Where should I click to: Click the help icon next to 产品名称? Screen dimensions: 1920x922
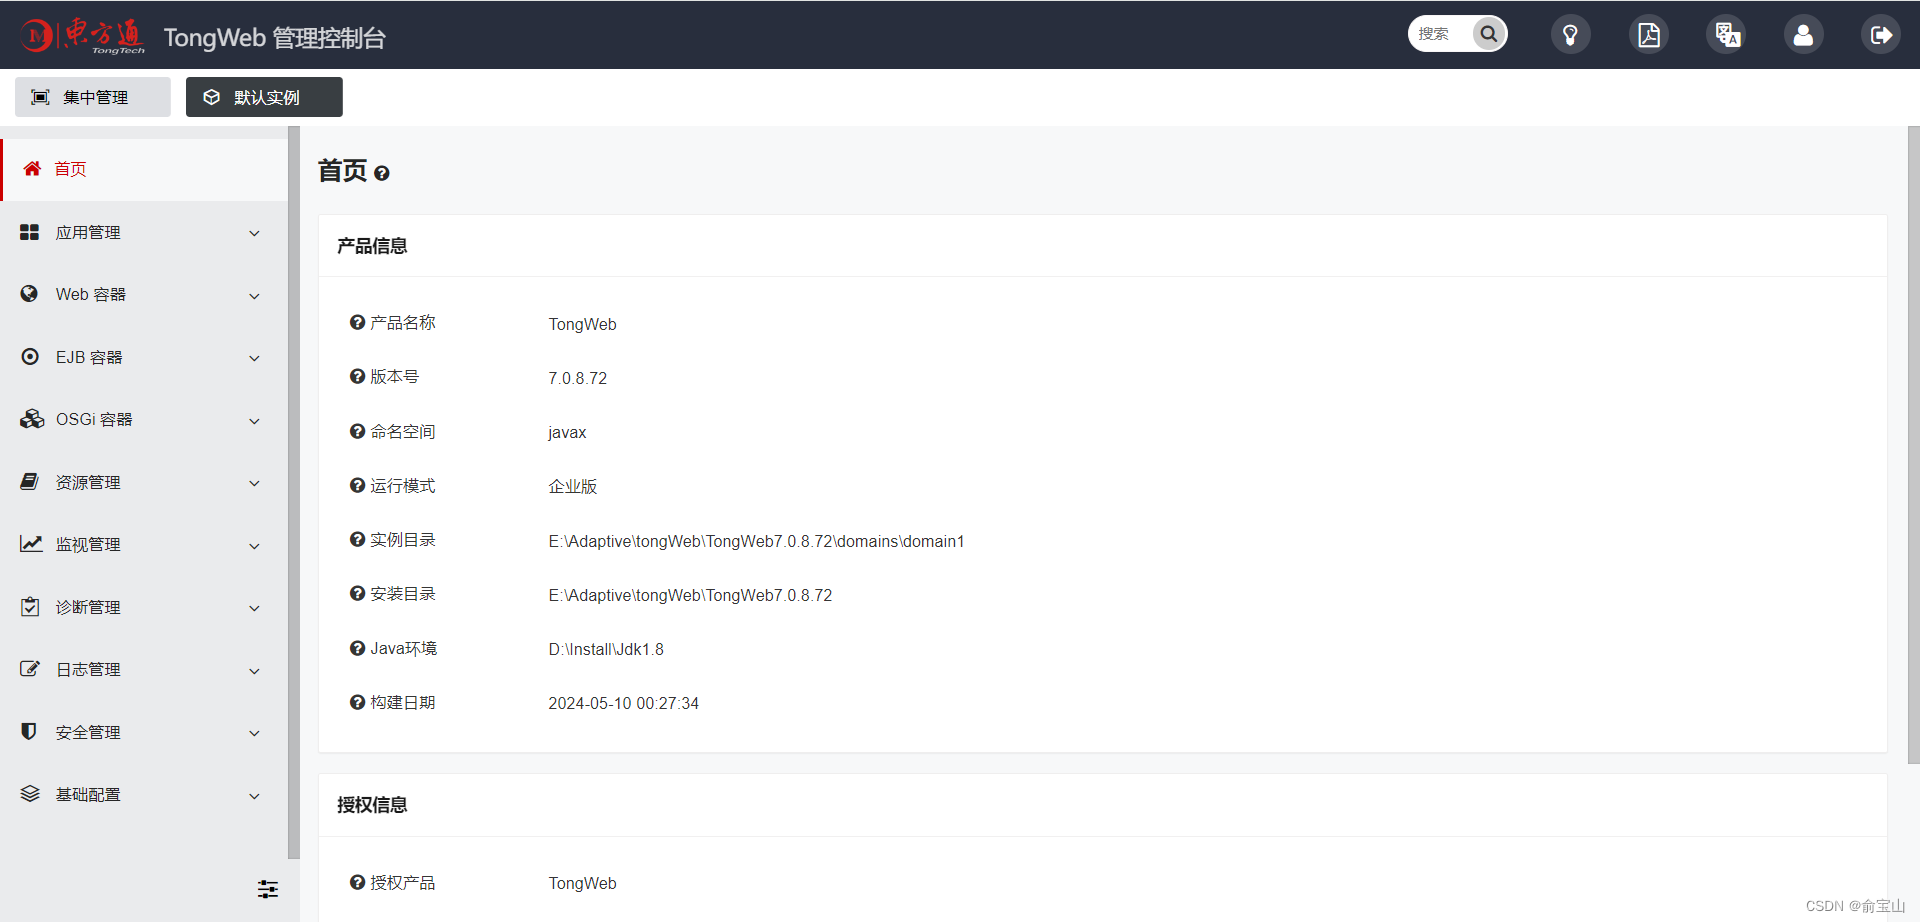(x=357, y=322)
